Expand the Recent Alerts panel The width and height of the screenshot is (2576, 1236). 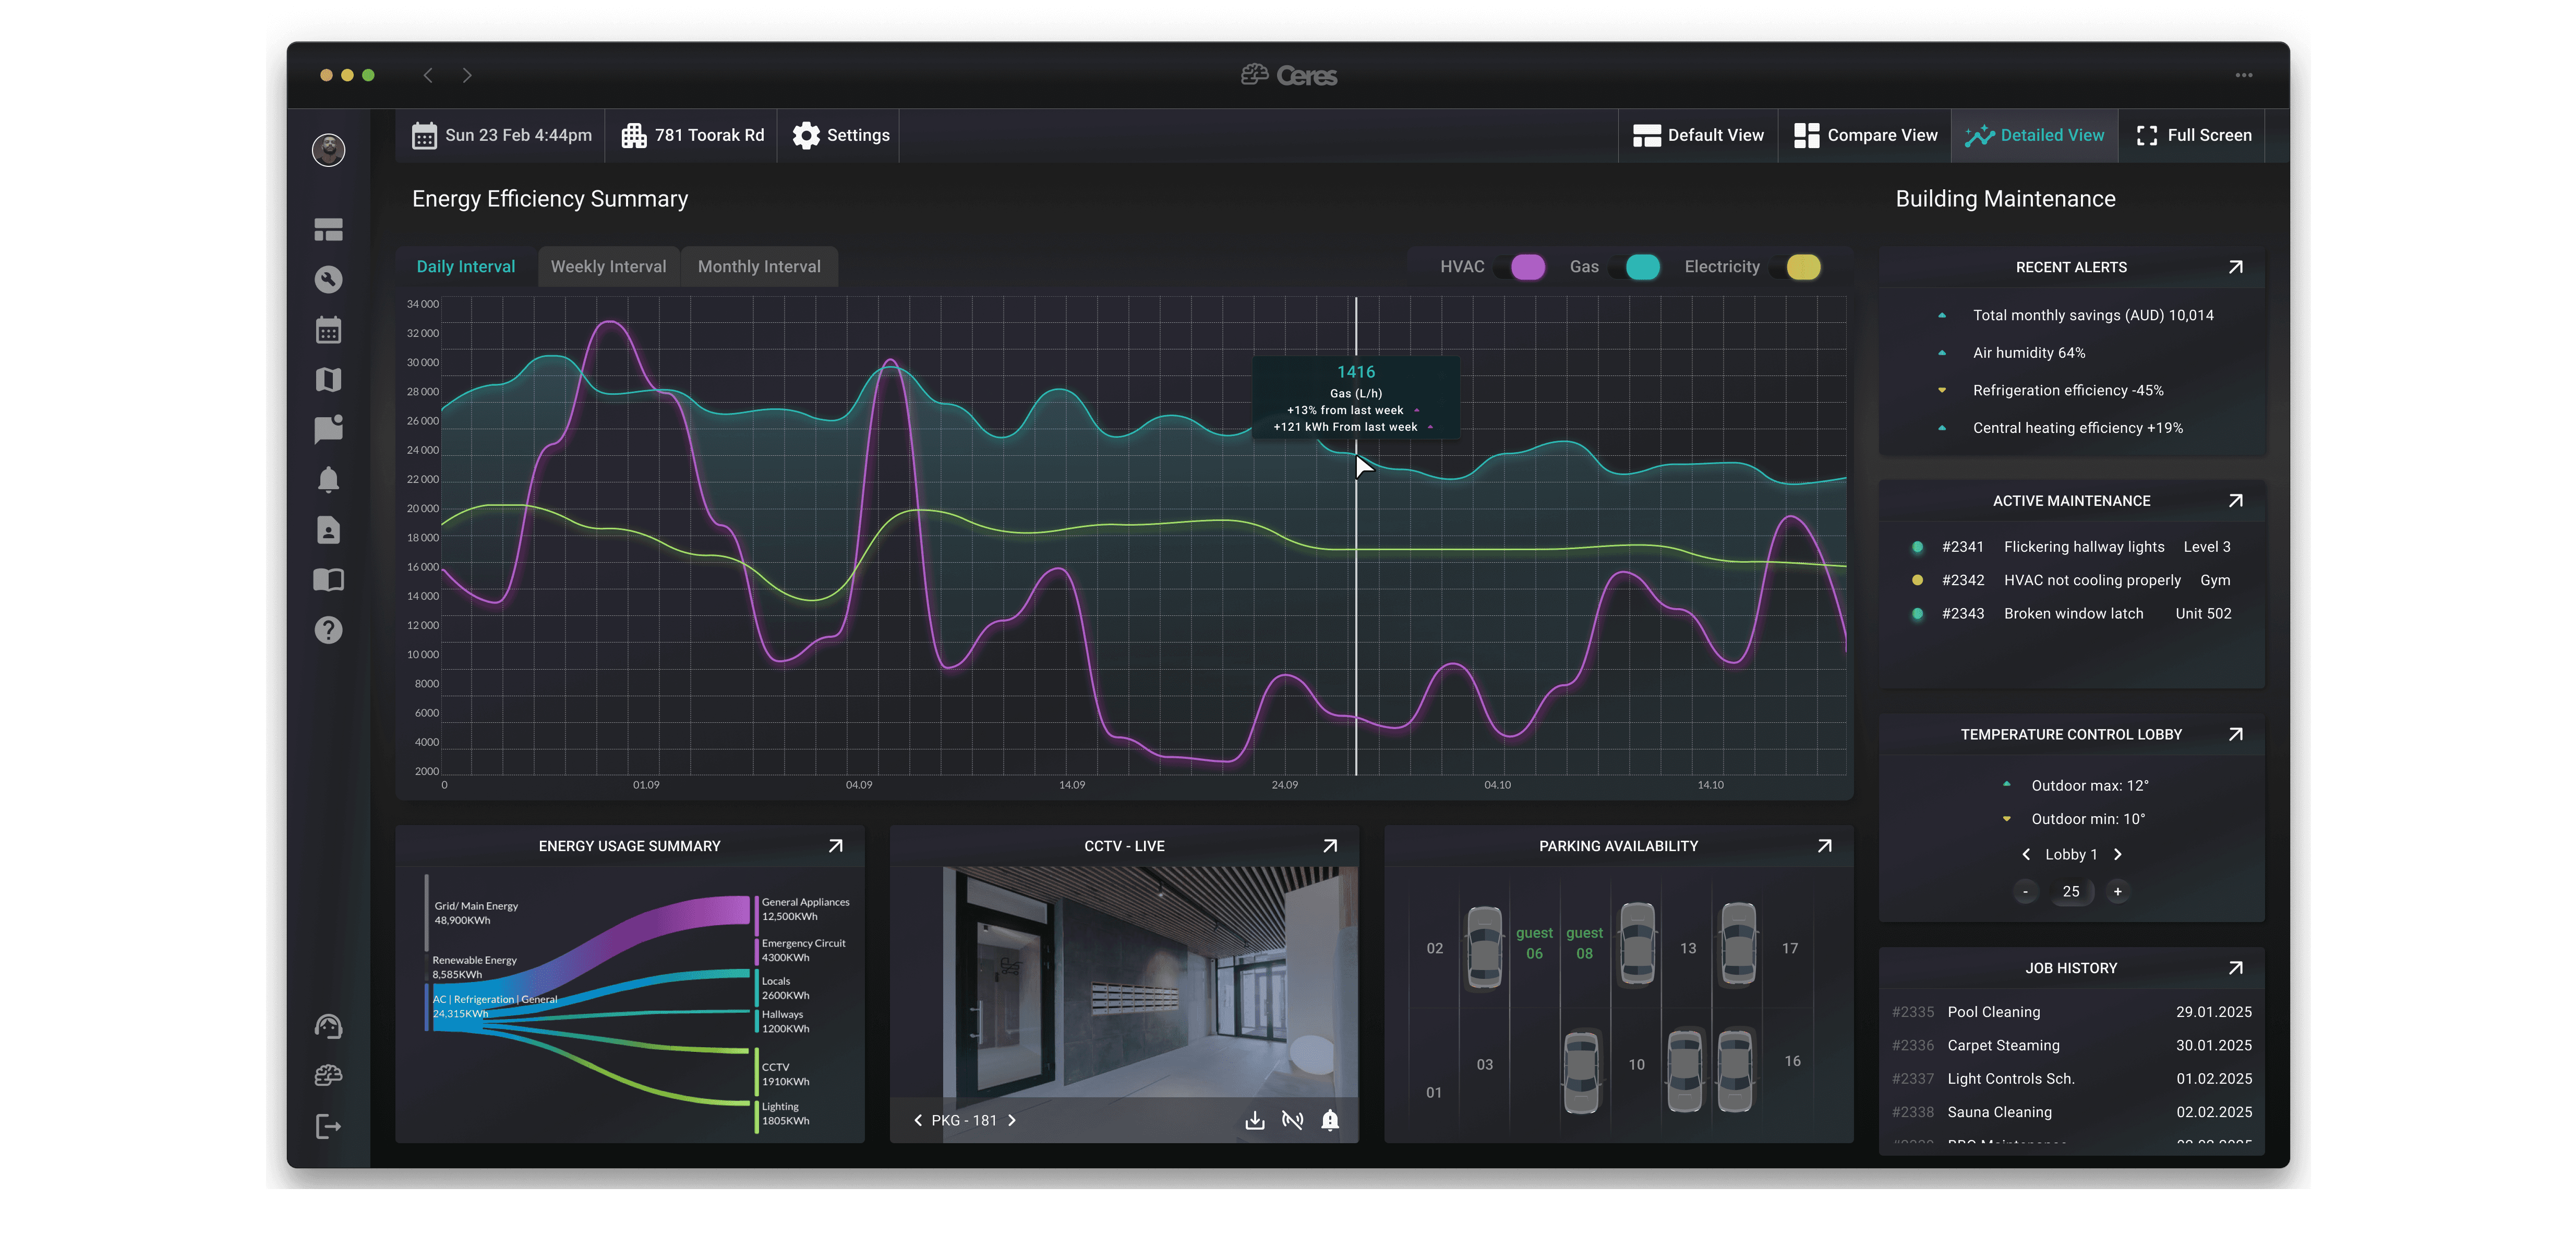[2235, 267]
